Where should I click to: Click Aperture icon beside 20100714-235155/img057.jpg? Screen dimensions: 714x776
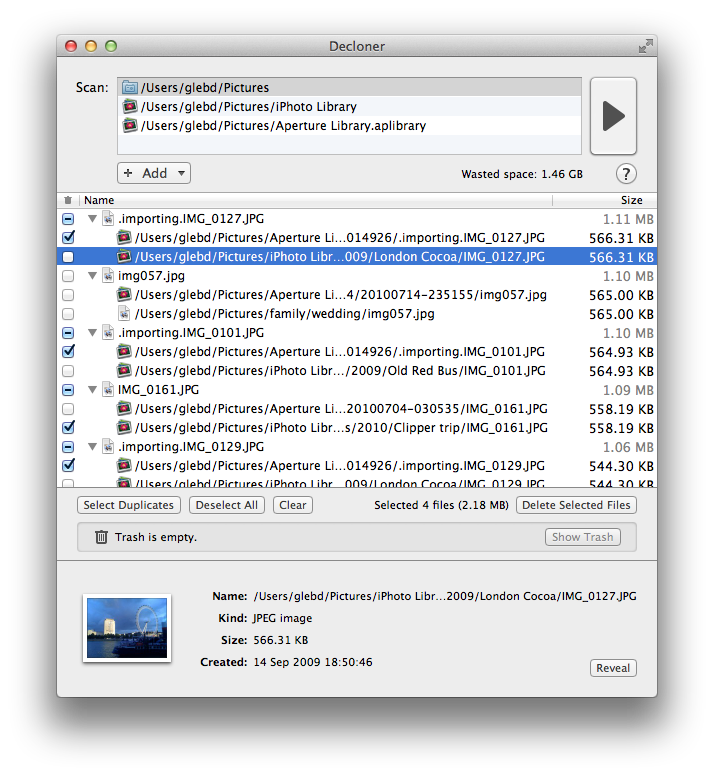tap(124, 294)
